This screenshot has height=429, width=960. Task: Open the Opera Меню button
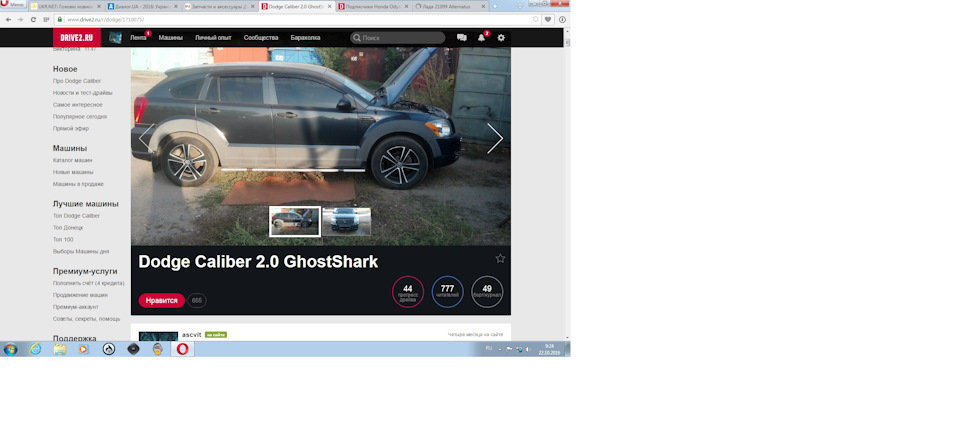pos(13,4)
